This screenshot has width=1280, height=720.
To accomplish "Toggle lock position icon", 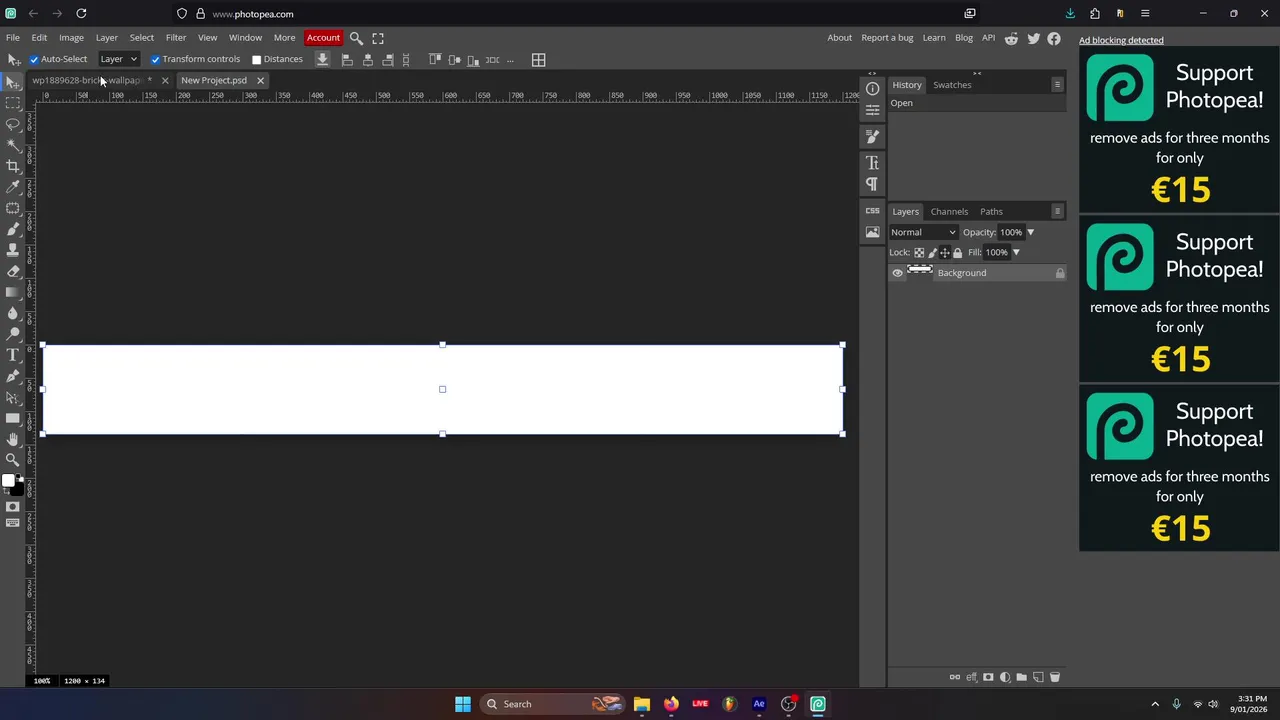I will tap(945, 253).
